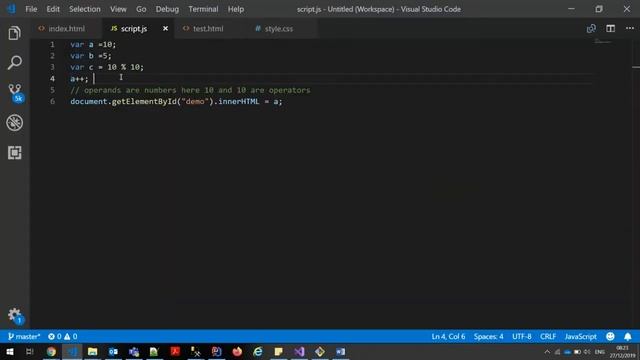640x360 pixels.
Task: Open Task View on the taskbar
Action: coord(29,351)
